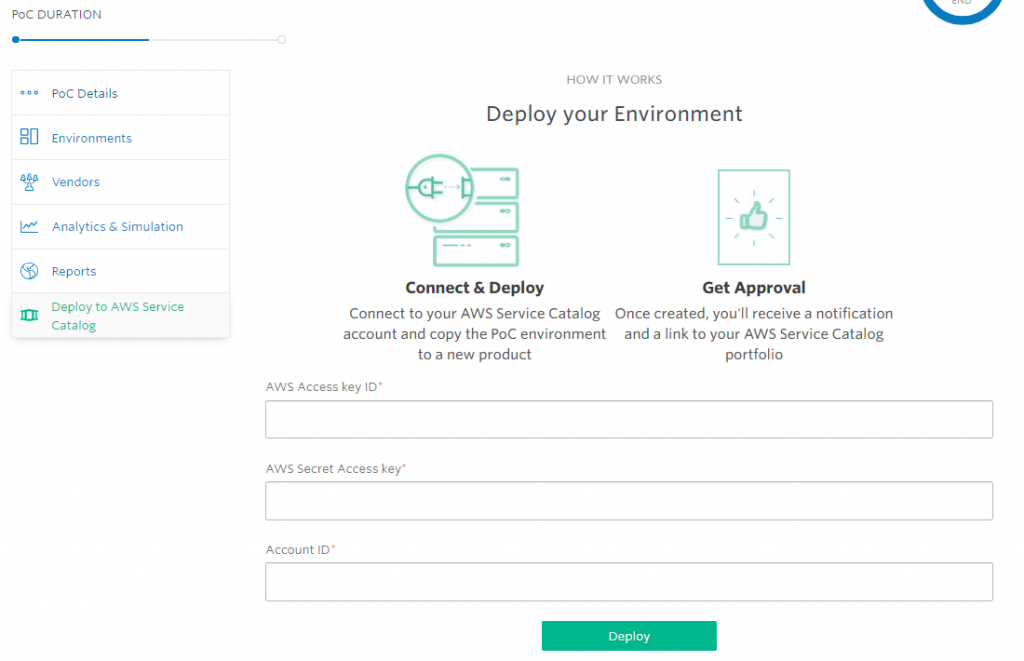Click the Get Approval heading
This screenshot has width=1024, height=661.
754,287
